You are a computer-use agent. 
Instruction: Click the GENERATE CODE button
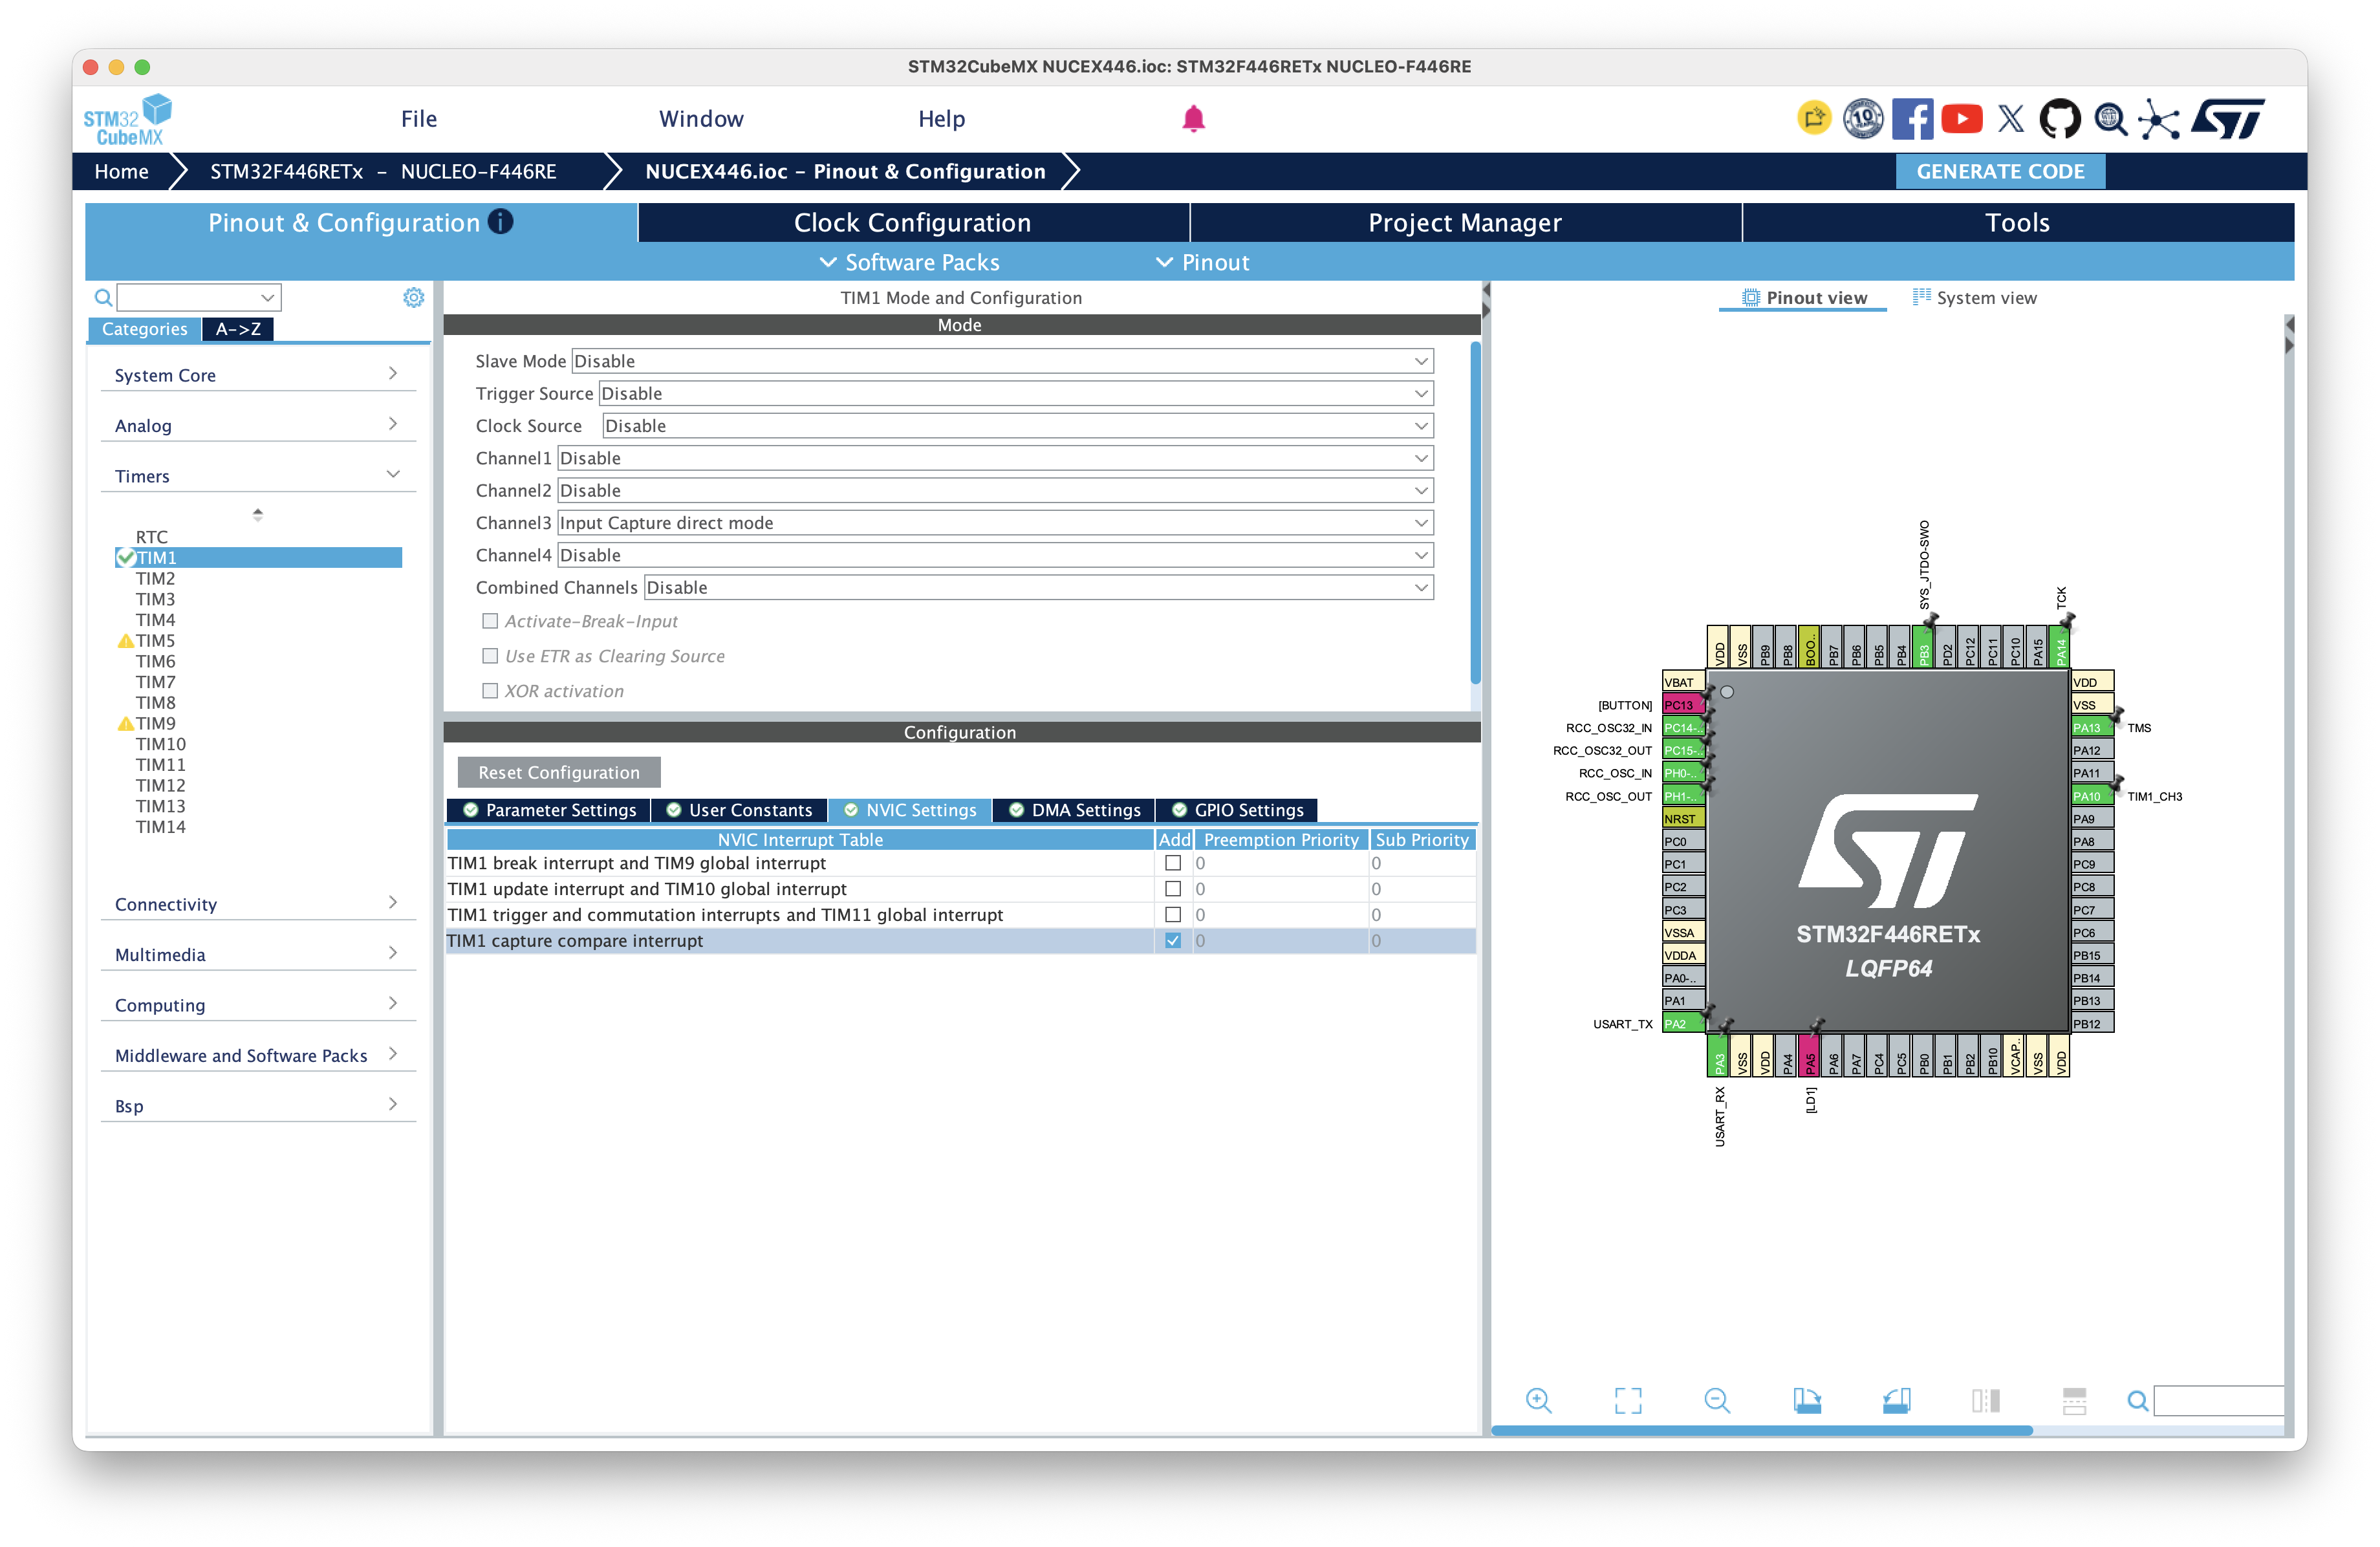coord(2000,171)
